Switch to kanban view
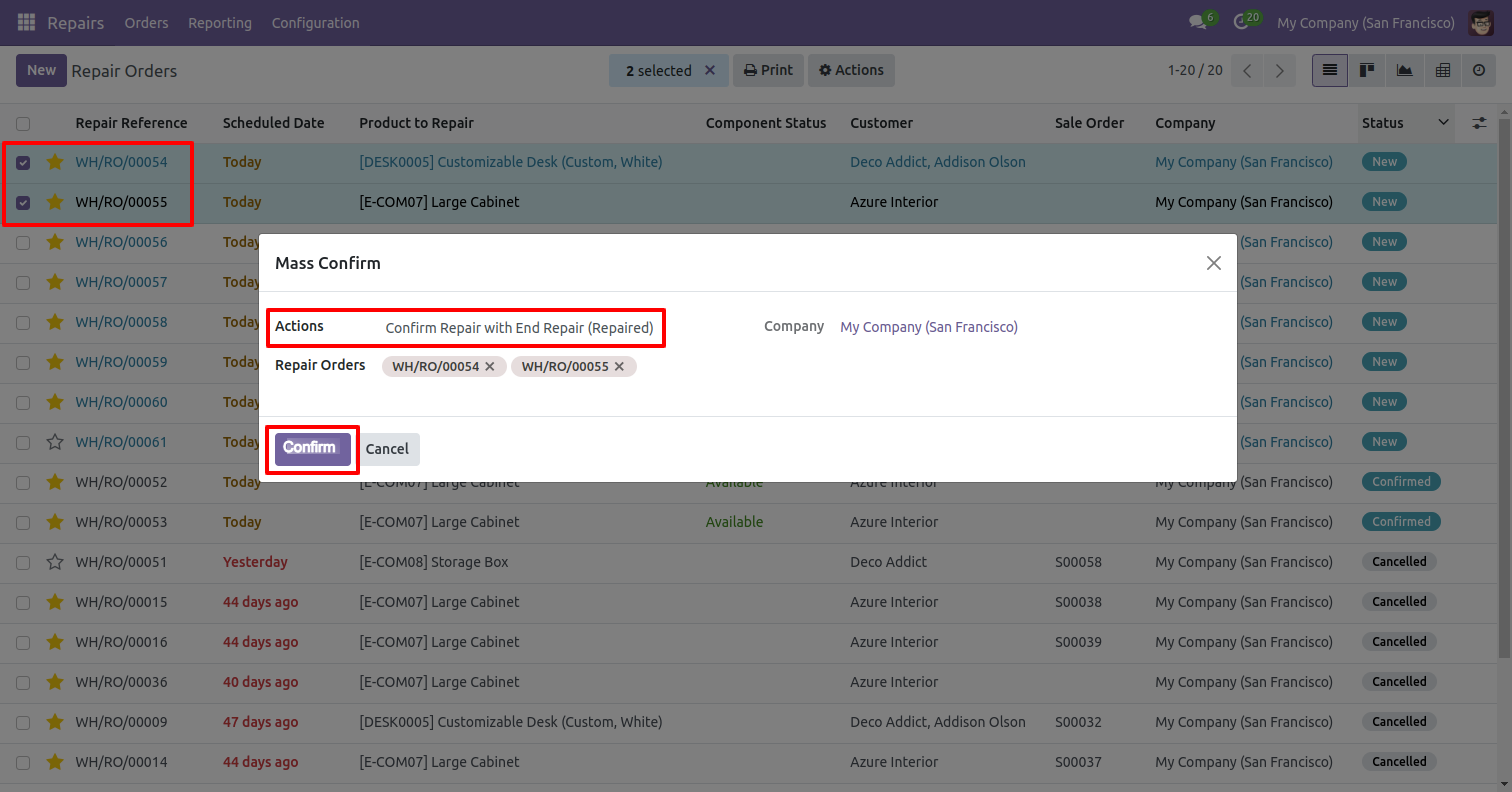1512x792 pixels. point(1366,70)
